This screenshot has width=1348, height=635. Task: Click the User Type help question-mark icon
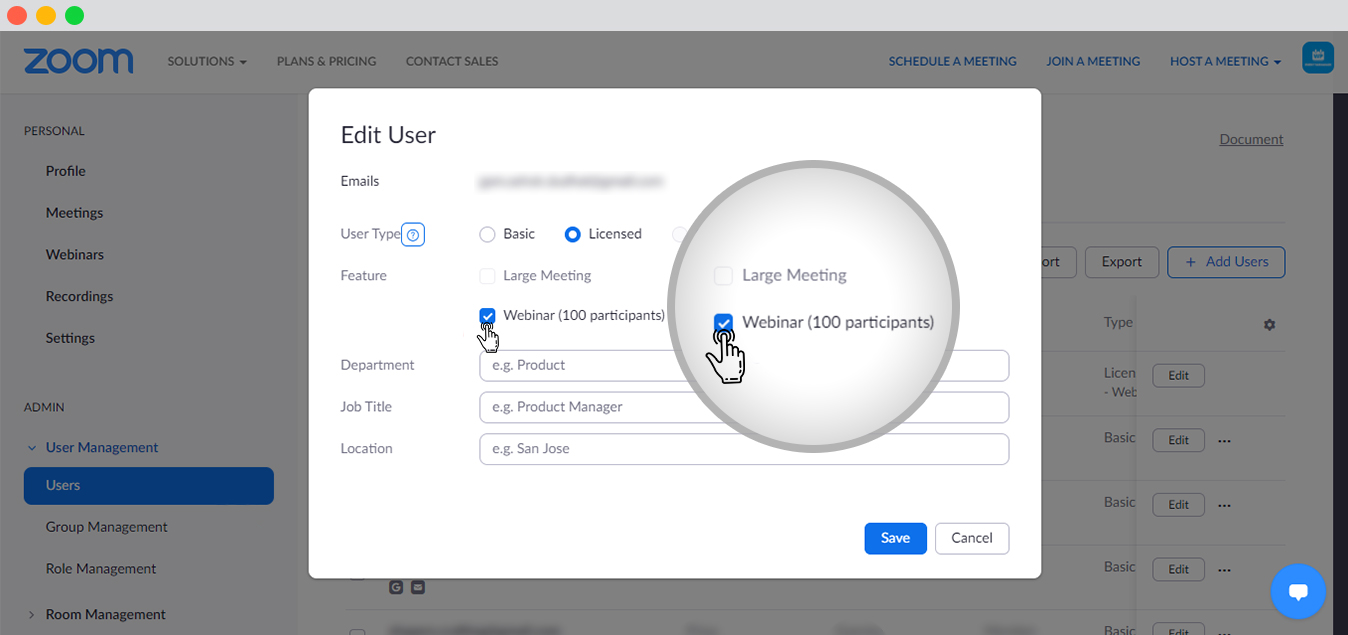pyautogui.click(x=414, y=235)
